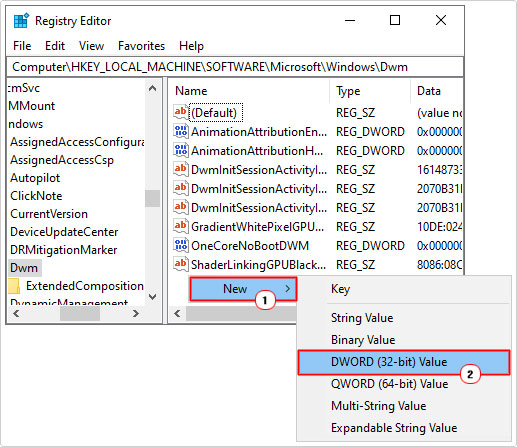Click the tree pane scroll right arrow
517x447 pixels.
[135, 313]
